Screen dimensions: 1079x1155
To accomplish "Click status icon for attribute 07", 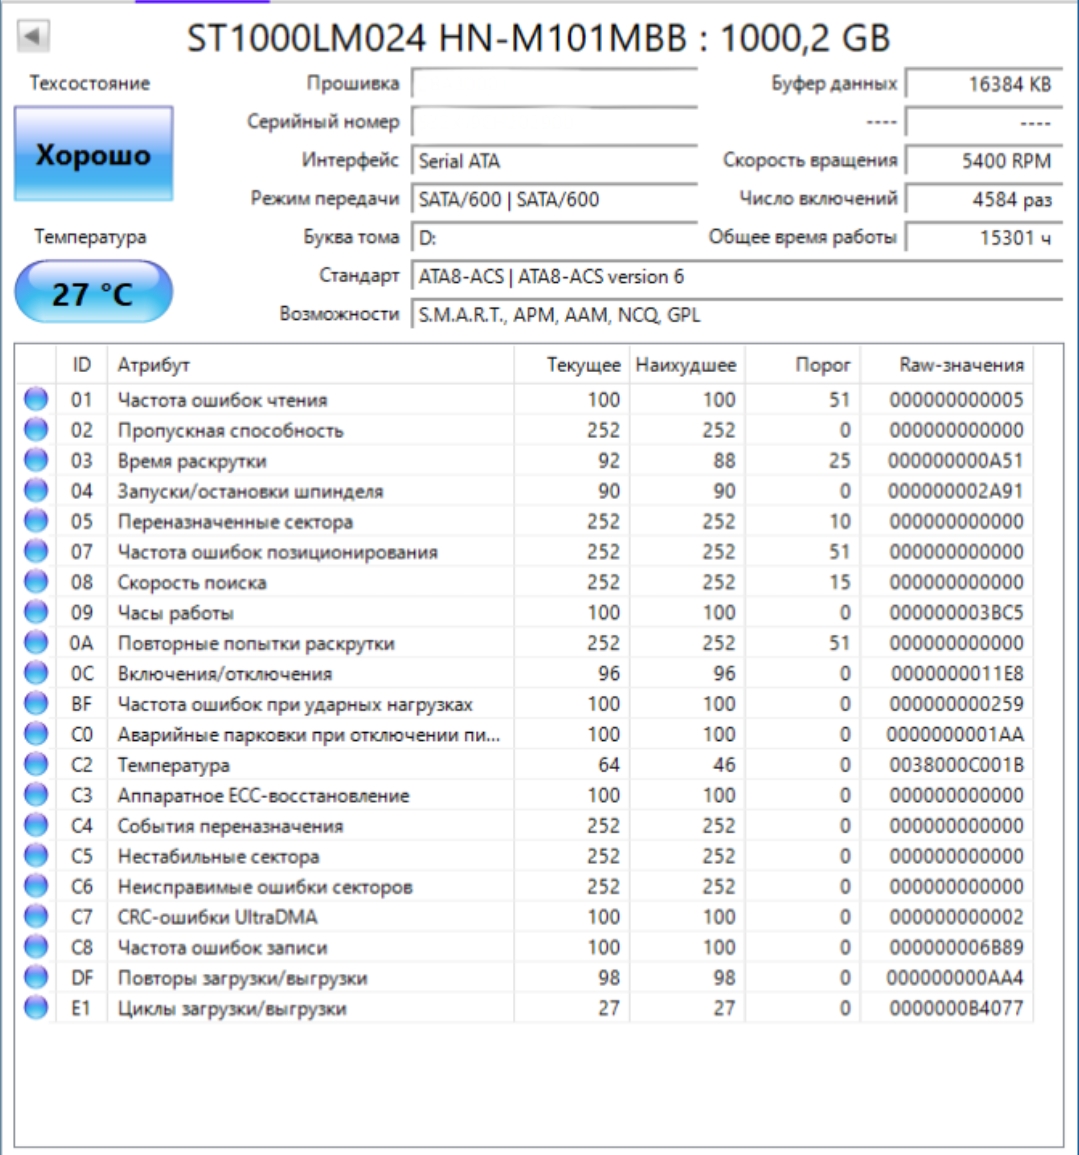I will pyautogui.click(x=35, y=551).
